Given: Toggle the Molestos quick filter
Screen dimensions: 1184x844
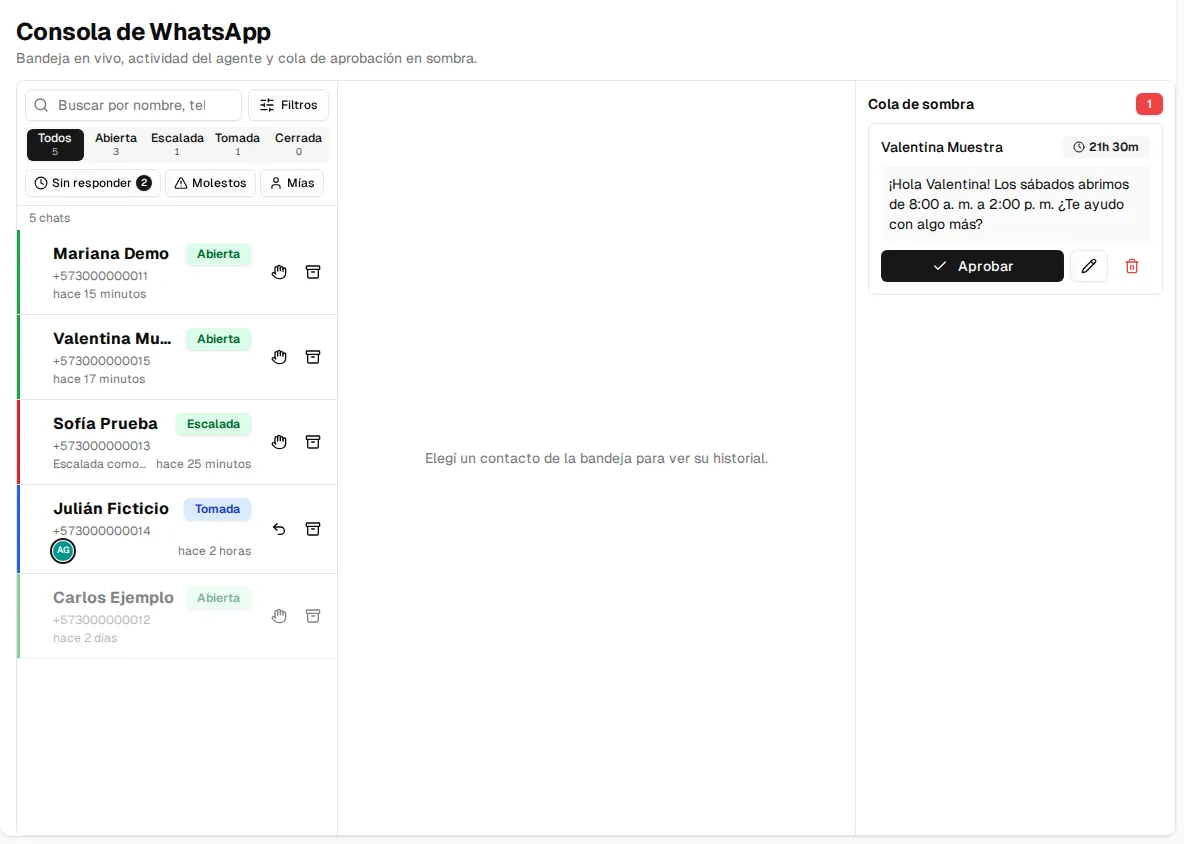Looking at the screenshot, I should pos(211,183).
